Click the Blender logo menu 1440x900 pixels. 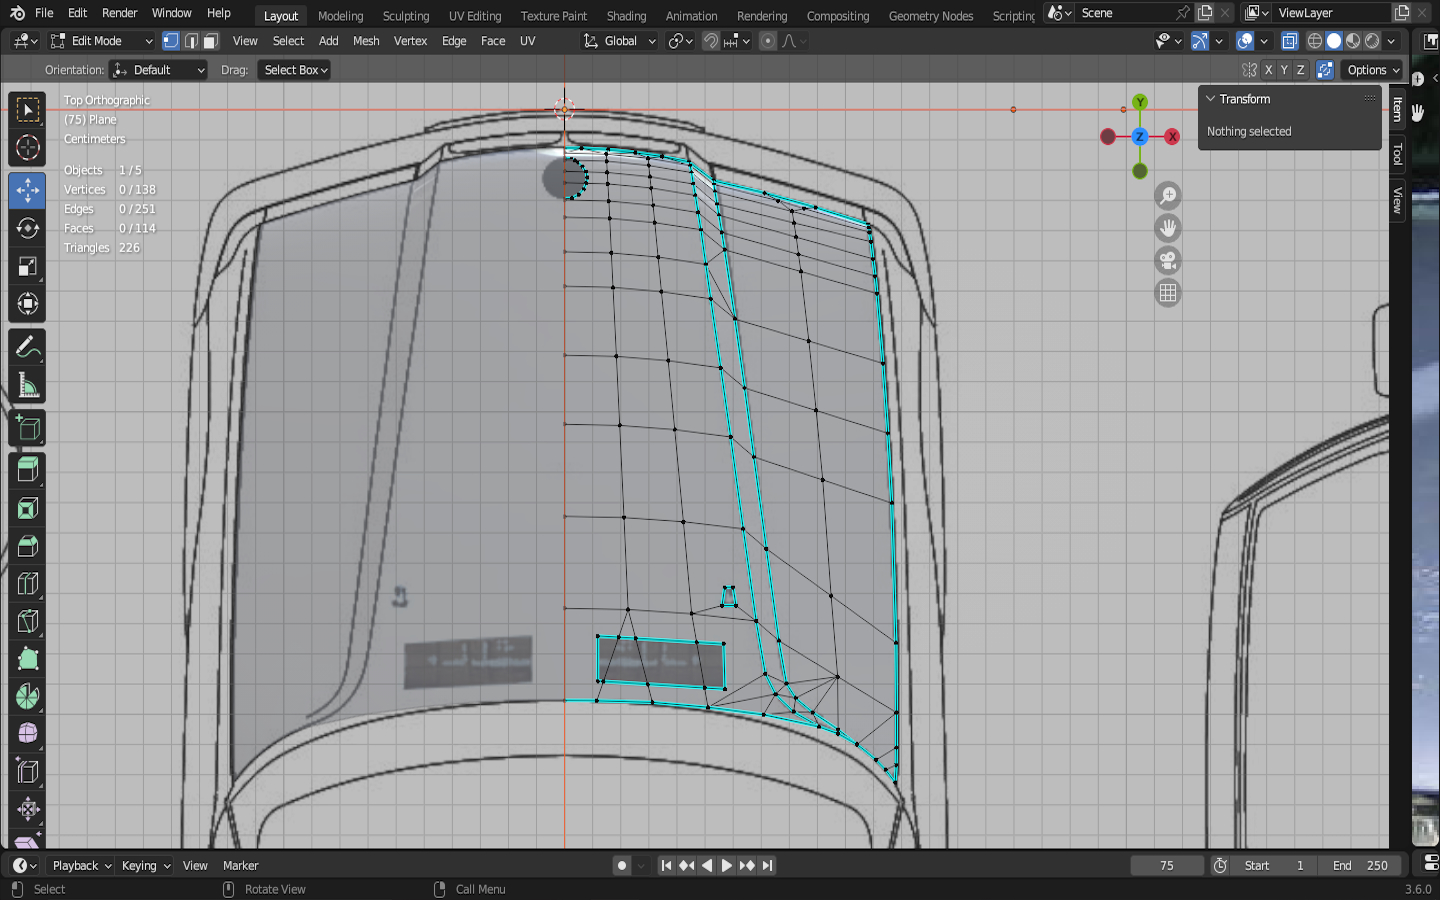pos(17,13)
